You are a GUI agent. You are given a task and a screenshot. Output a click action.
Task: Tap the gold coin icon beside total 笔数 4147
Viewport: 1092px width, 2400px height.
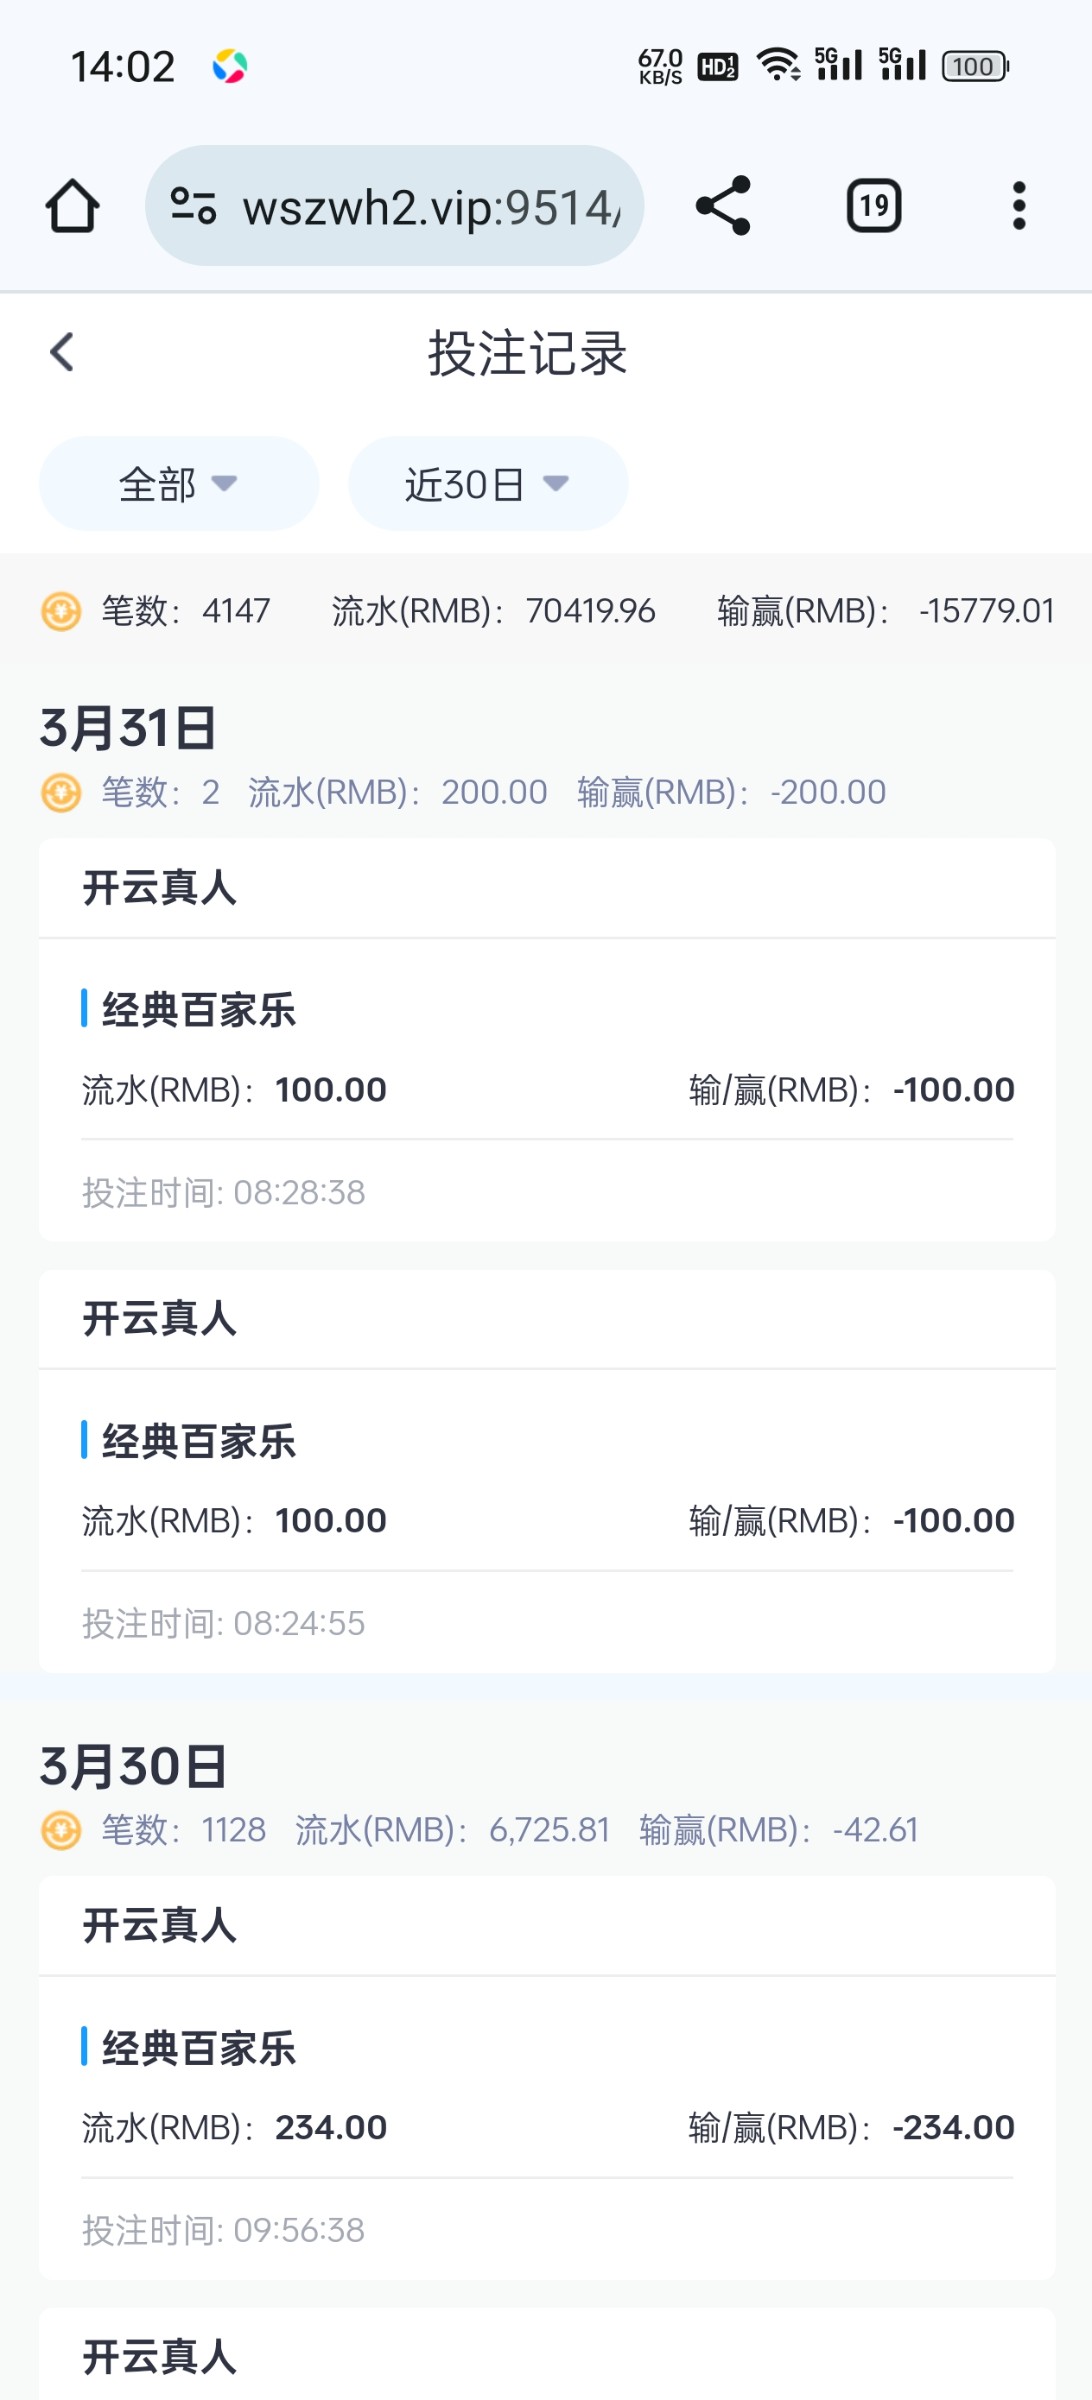pos(61,611)
